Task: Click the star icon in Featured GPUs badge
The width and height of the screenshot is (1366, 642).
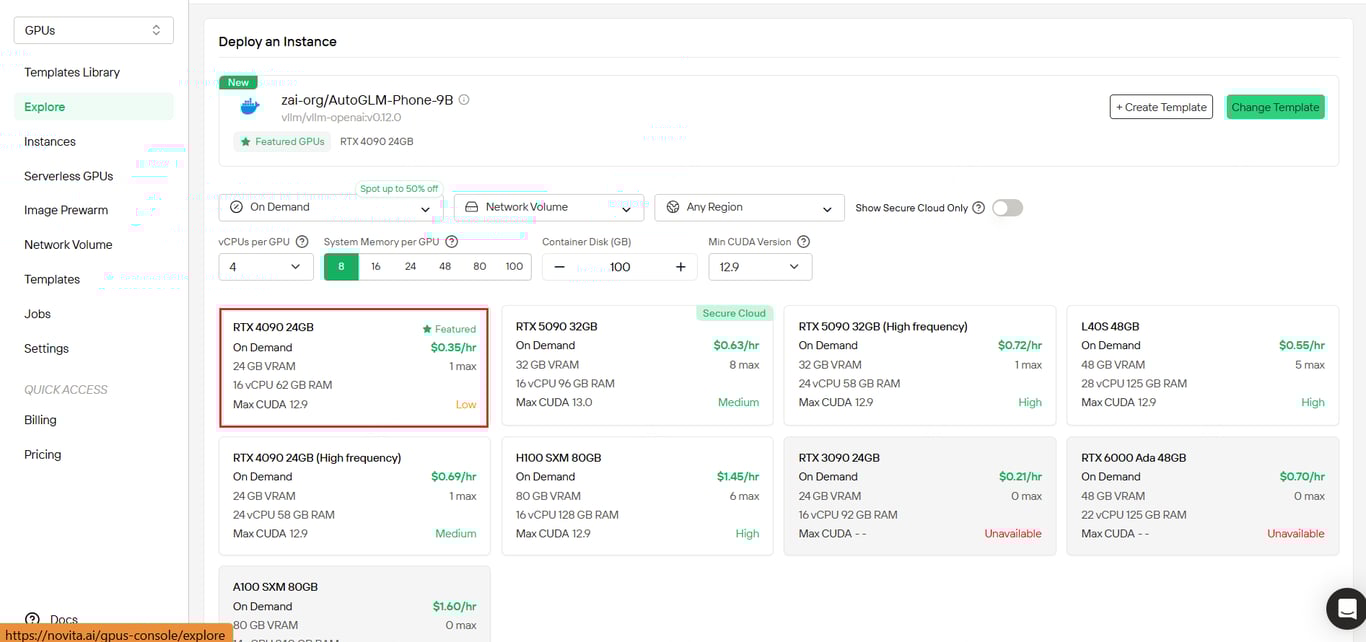Action: [x=246, y=142]
